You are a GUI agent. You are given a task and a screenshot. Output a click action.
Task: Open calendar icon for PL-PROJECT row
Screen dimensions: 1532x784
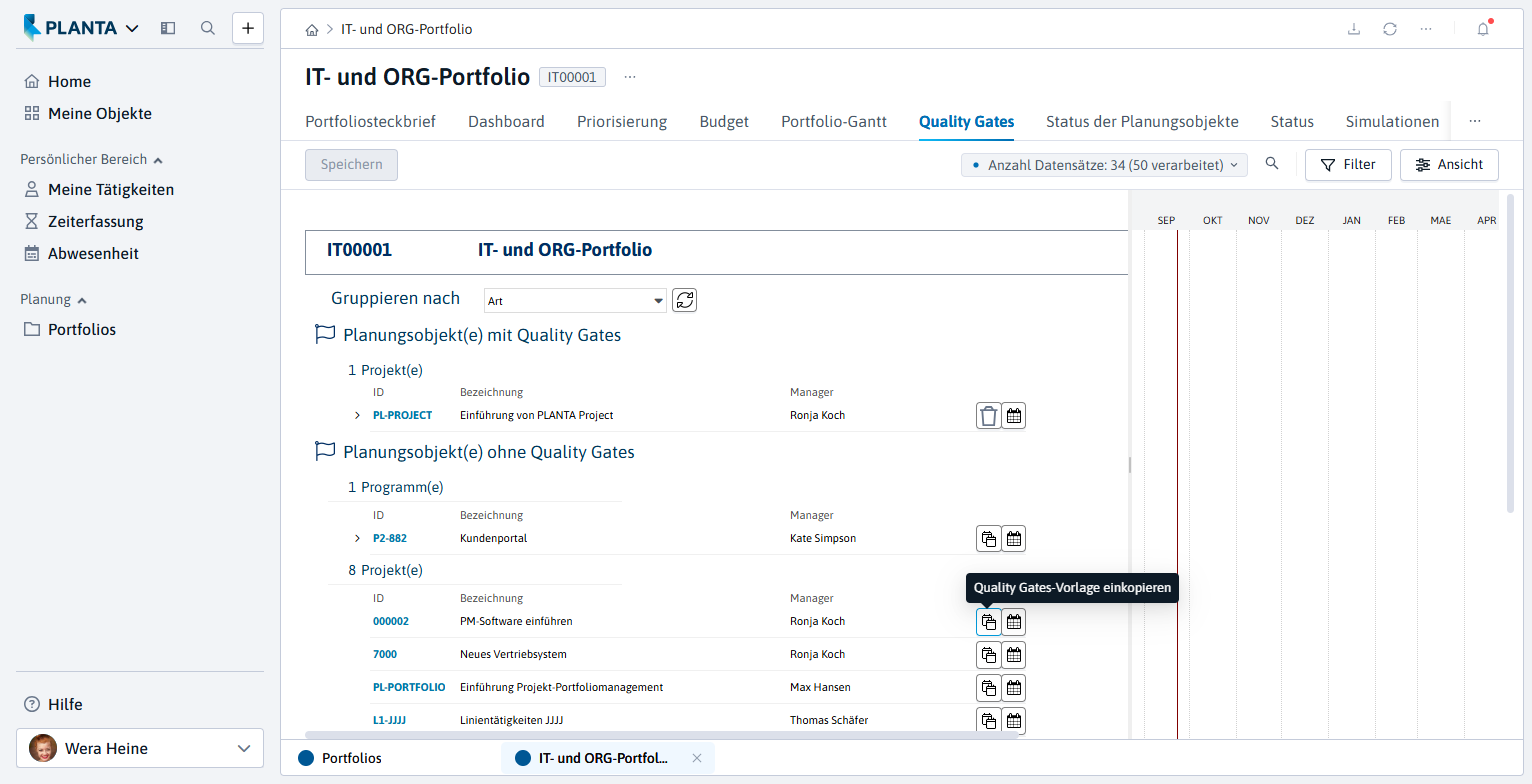pos(1014,416)
